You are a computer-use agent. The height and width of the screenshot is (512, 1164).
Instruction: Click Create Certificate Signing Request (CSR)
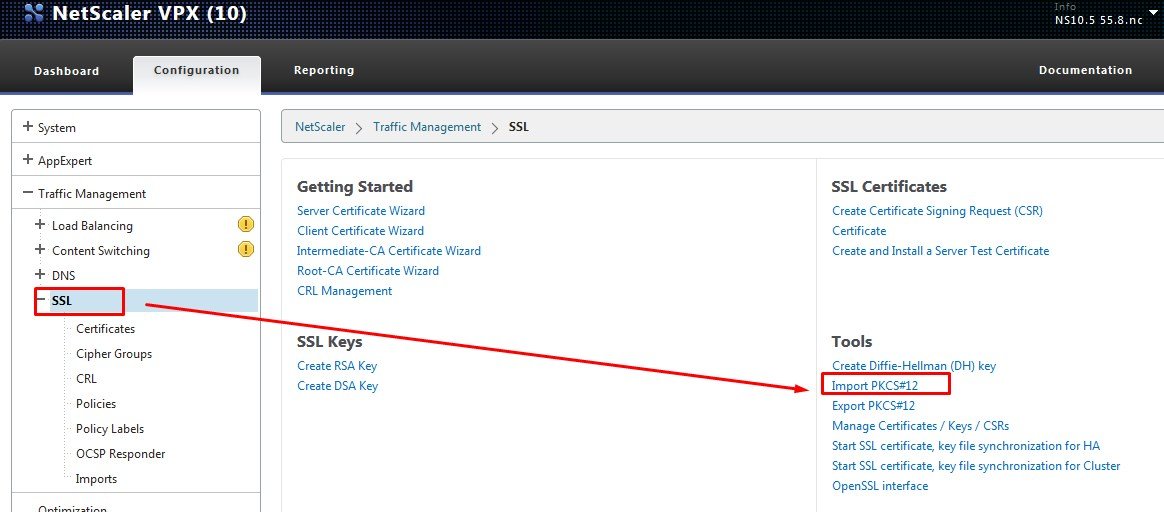point(936,211)
